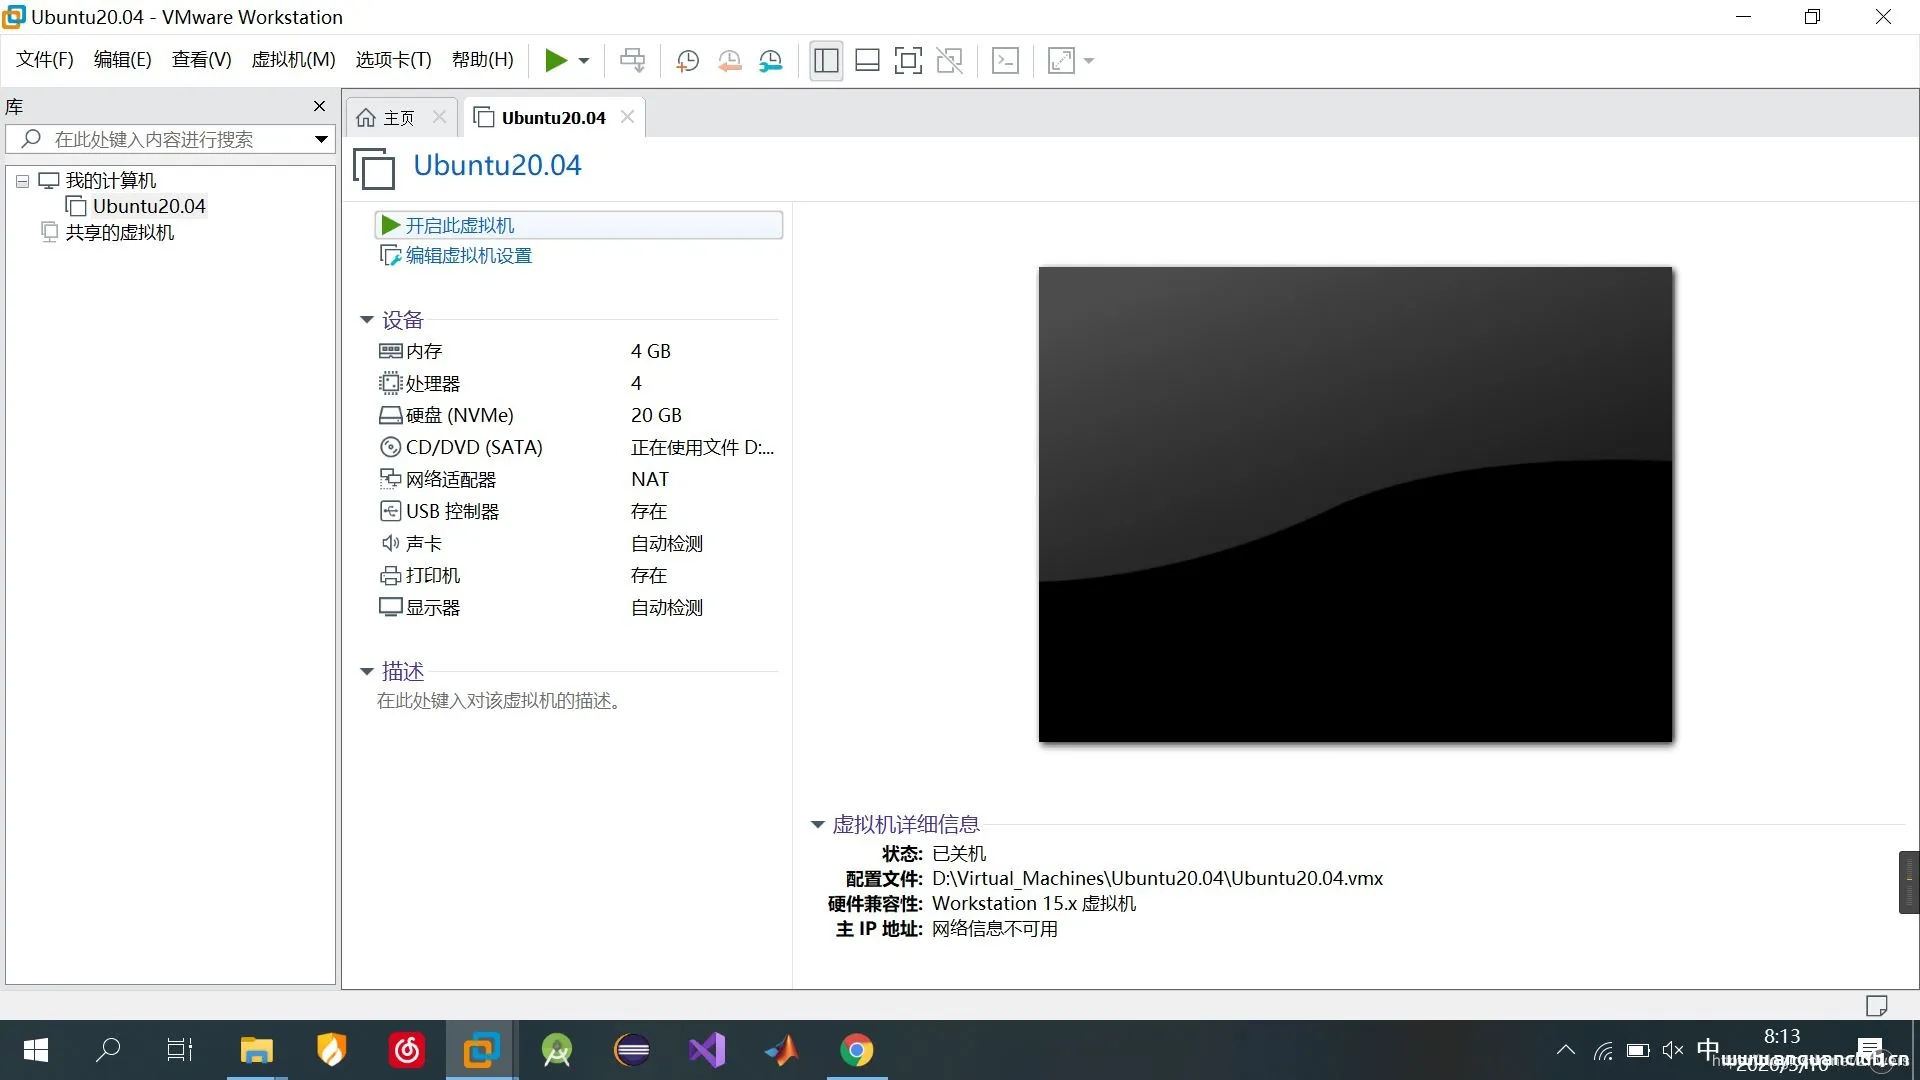Click 编辑虚拟机设置 link
The image size is (1920, 1080).
(467, 255)
